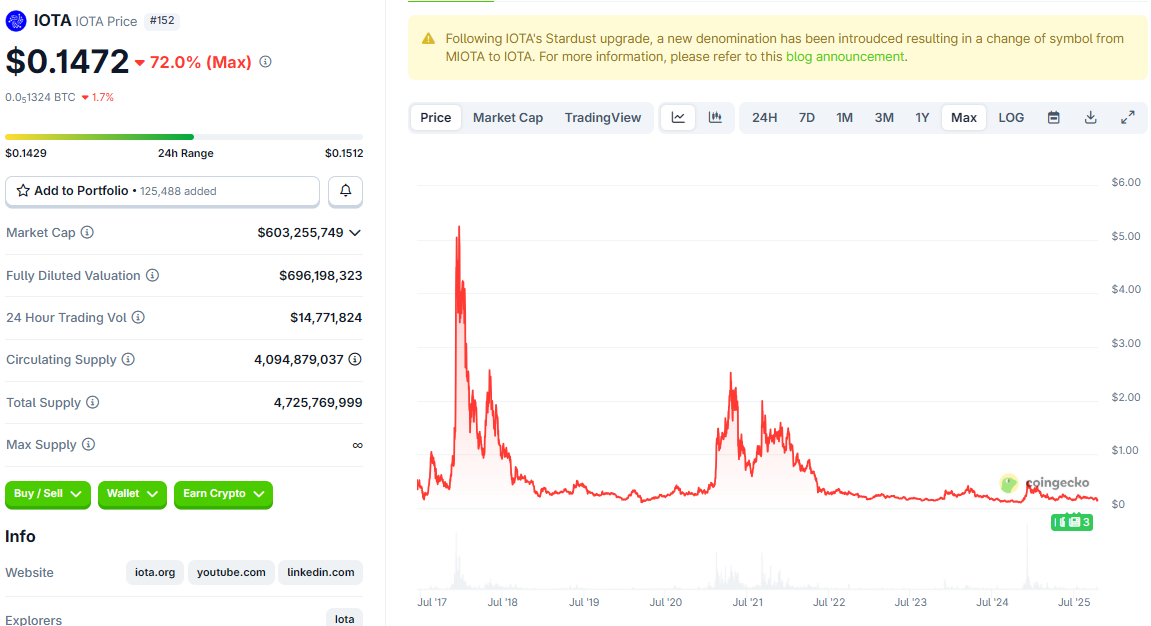Image resolution: width=1151 pixels, height=626 pixels.
Task: Click info icon next to Market Cap
Action: coord(87,233)
